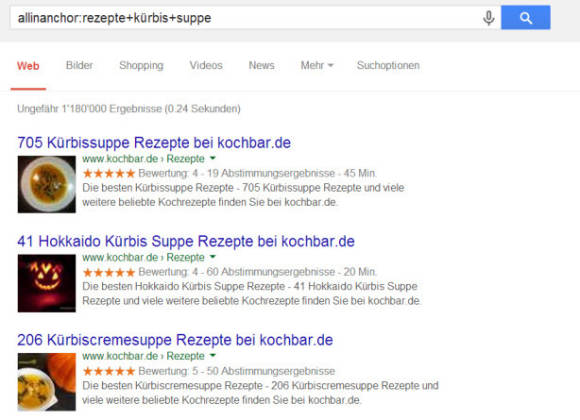
Task: Expand arrow next to first kochbar.de URL
Action: click(x=213, y=158)
